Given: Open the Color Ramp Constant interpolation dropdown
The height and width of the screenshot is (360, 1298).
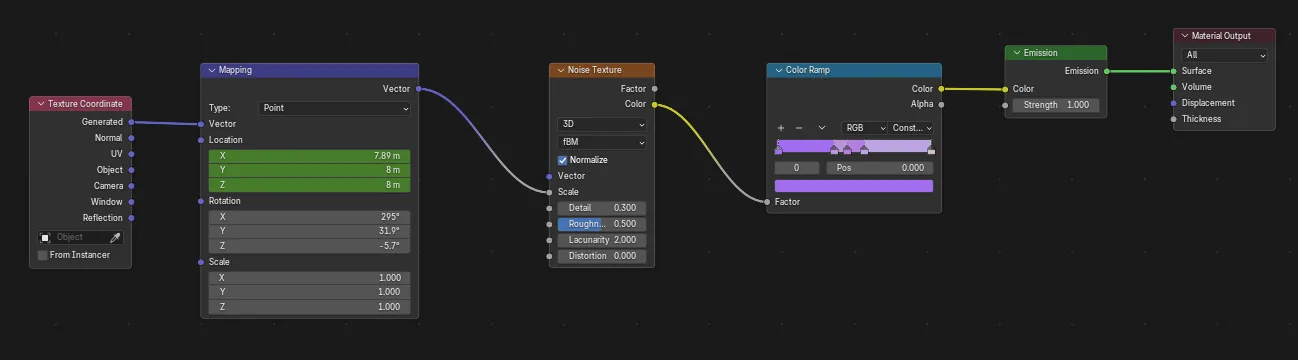Looking at the screenshot, I should click(912, 128).
